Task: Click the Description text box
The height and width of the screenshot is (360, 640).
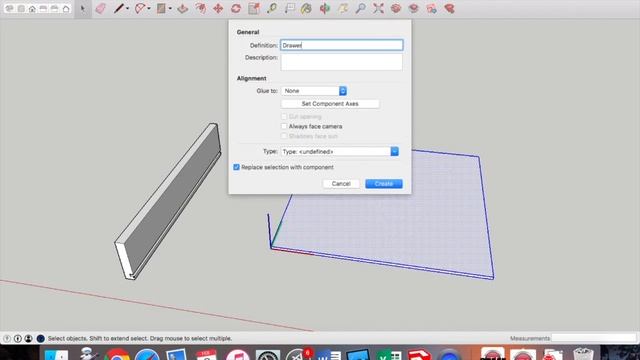Action: [342, 62]
